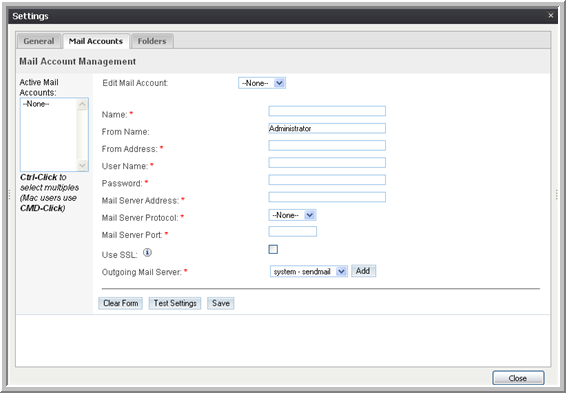Select the Mail Accounts tab

pos(96,41)
